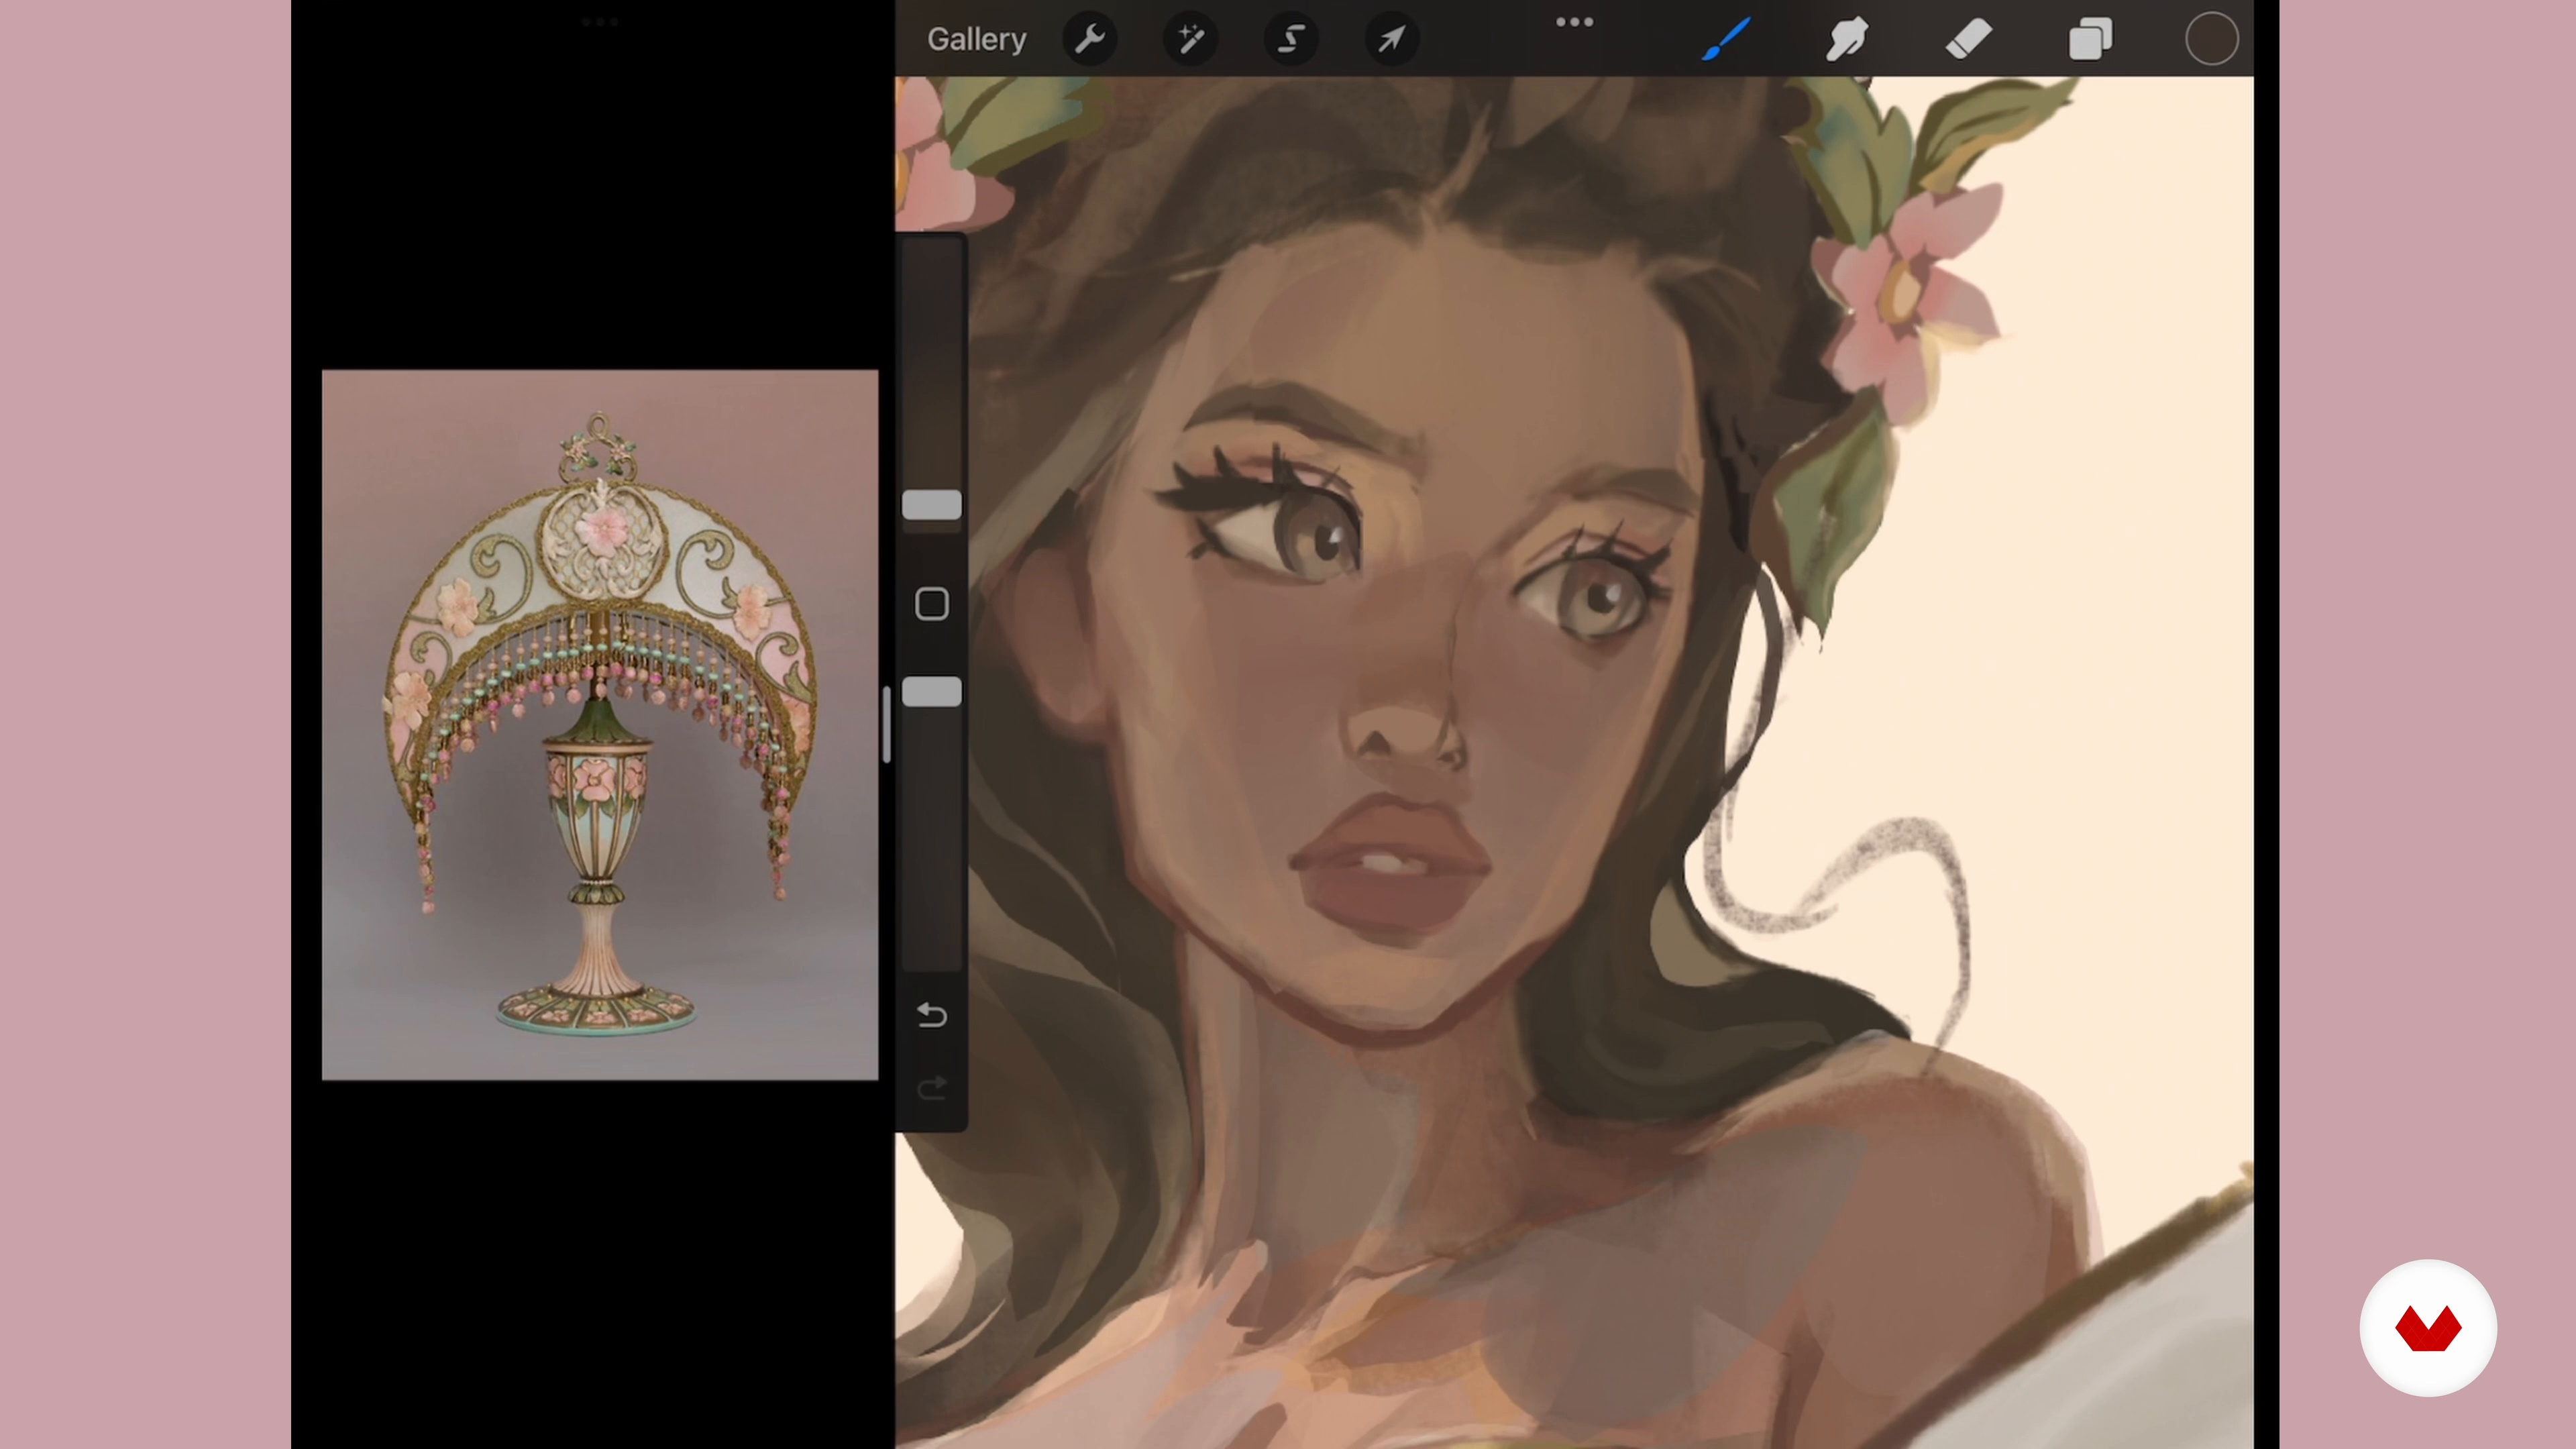Activate the Transform arrow tool
Image resolution: width=2576 pixels, height=1449 pixels.
point(1391,39)
